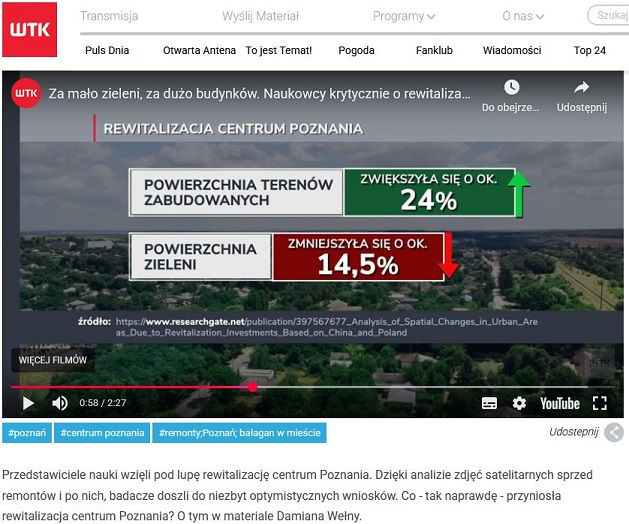This screenshot has width=629, height=524.
Task: Expand the Programy dropdown
Action: pyautogui.click(x=404, y=16)
